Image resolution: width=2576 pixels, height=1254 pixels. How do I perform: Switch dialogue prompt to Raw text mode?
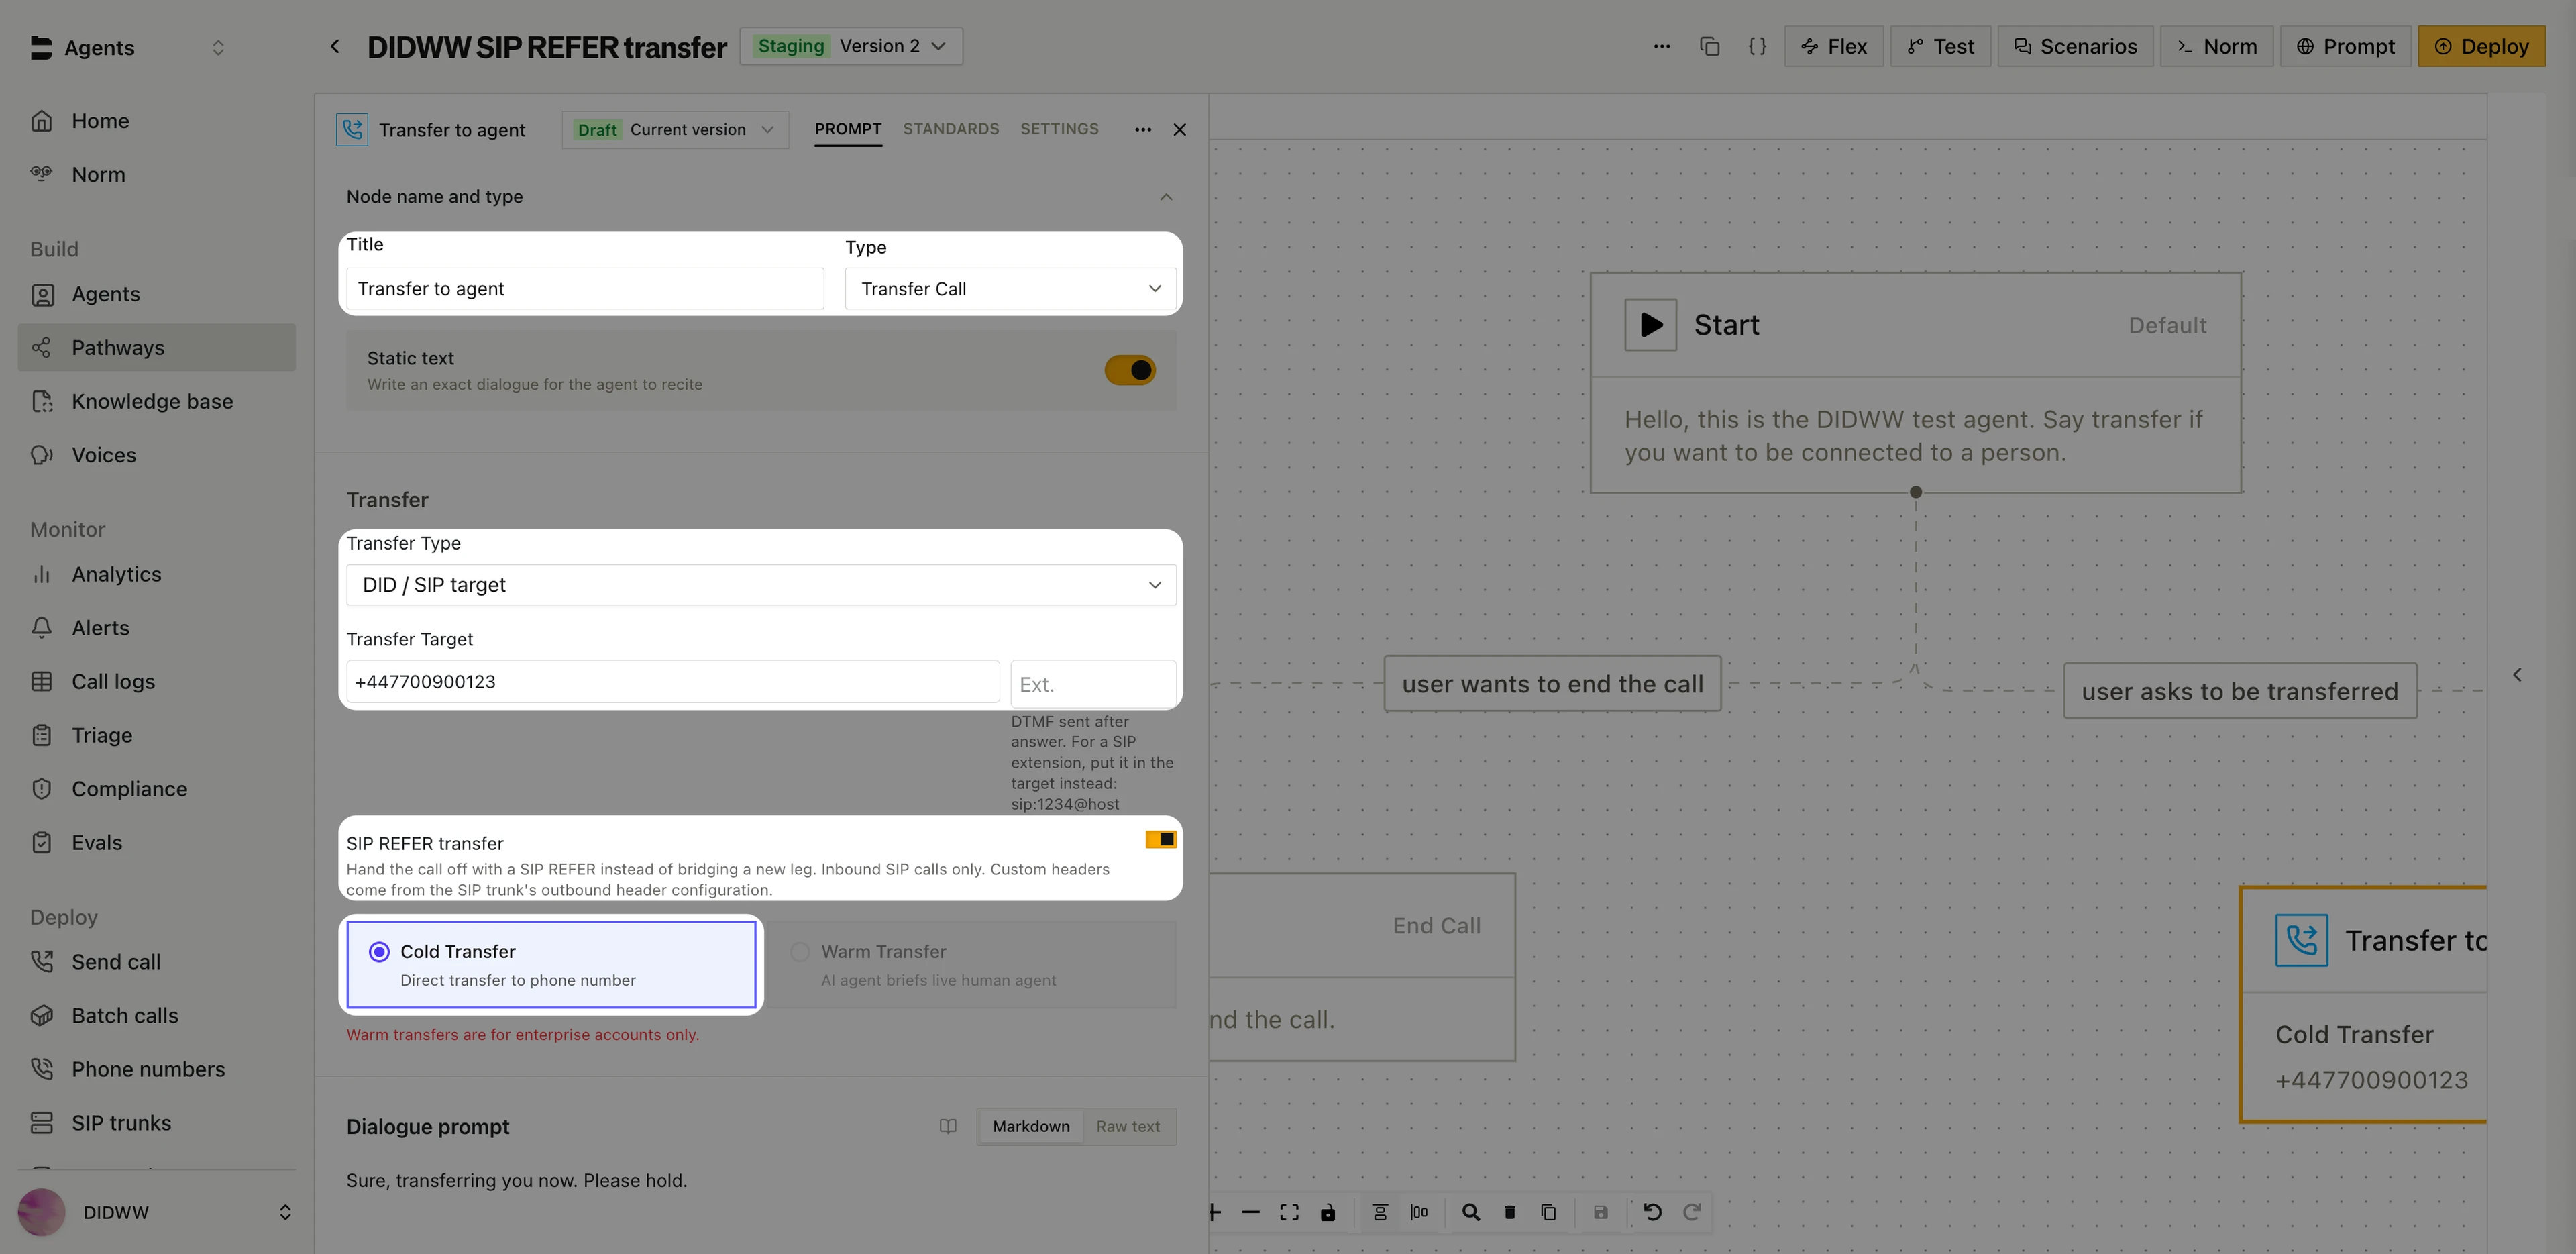1128,1126
